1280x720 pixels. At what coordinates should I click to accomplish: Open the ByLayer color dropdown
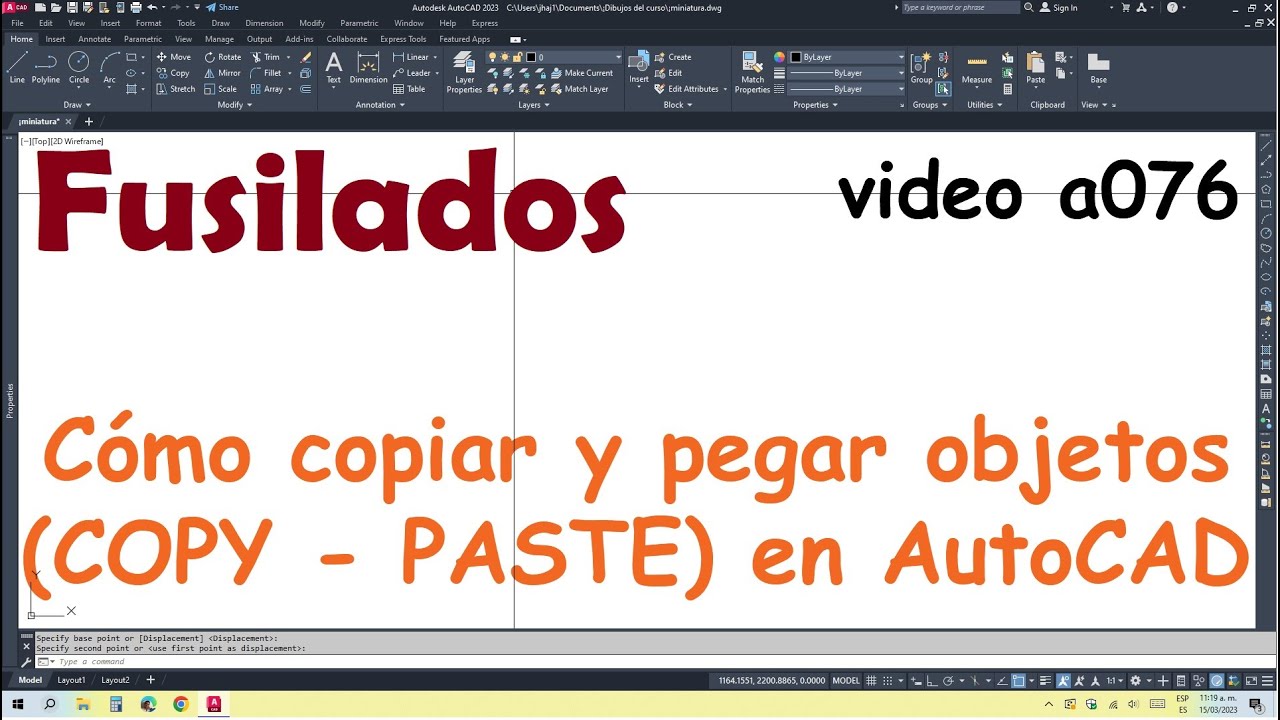[848, 57]
